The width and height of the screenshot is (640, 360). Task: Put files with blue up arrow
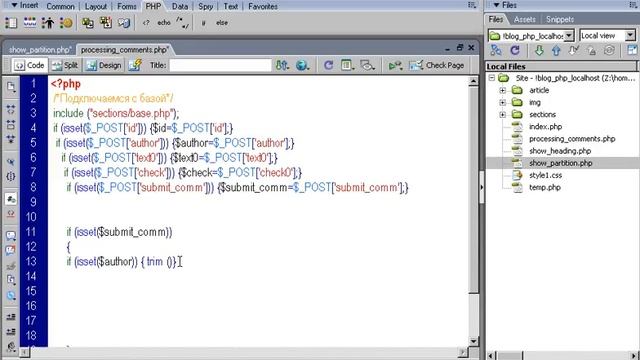pyautogui.click(x=556, y=50)
